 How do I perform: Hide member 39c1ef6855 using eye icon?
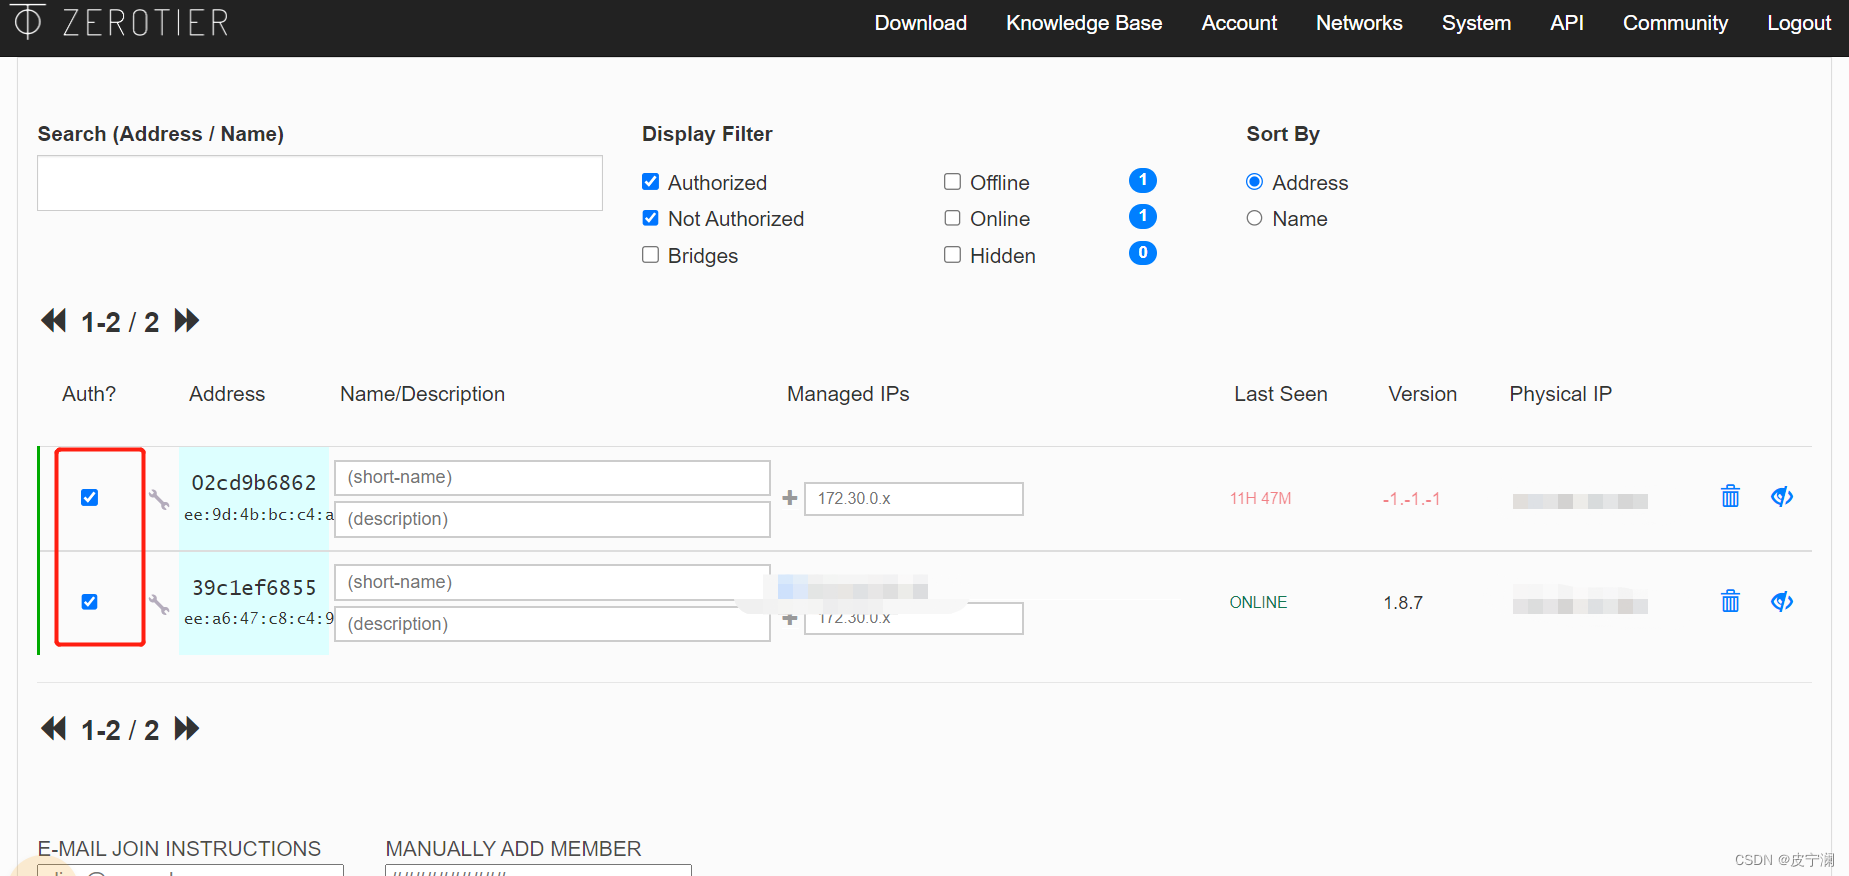pyautogui.click(x=1782, y=601)
